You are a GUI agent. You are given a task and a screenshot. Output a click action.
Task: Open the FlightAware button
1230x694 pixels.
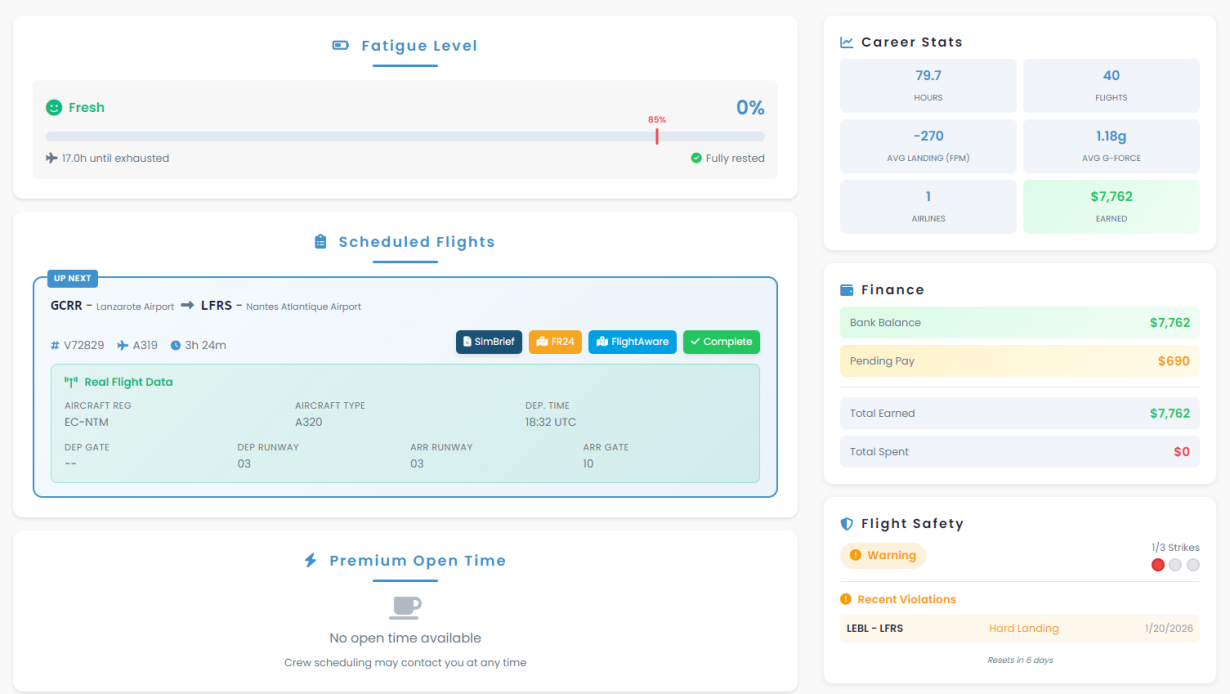[x=632, y=342]
